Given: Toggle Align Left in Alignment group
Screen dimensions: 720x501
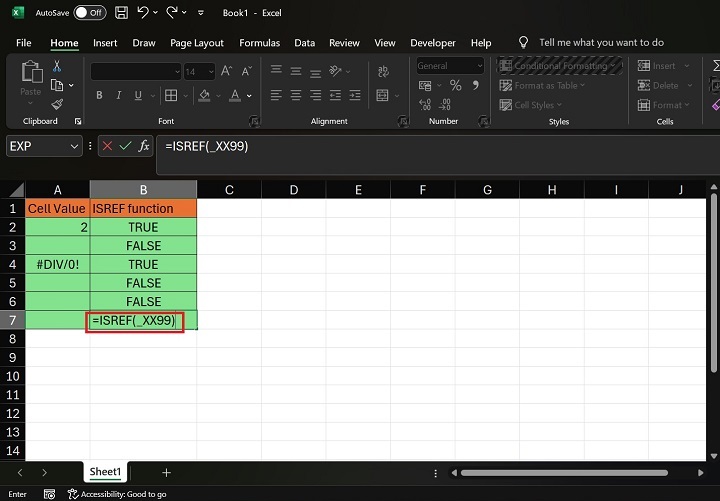Looking at the screenshot, I should tap(276, 95).
